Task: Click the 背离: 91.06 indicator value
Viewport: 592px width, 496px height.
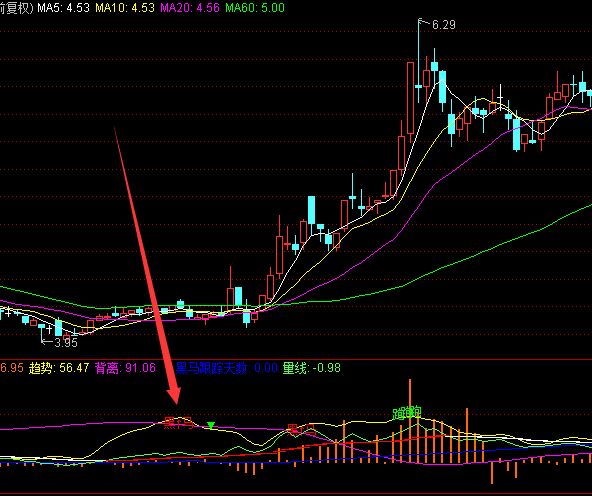Action: coord(125,367)
